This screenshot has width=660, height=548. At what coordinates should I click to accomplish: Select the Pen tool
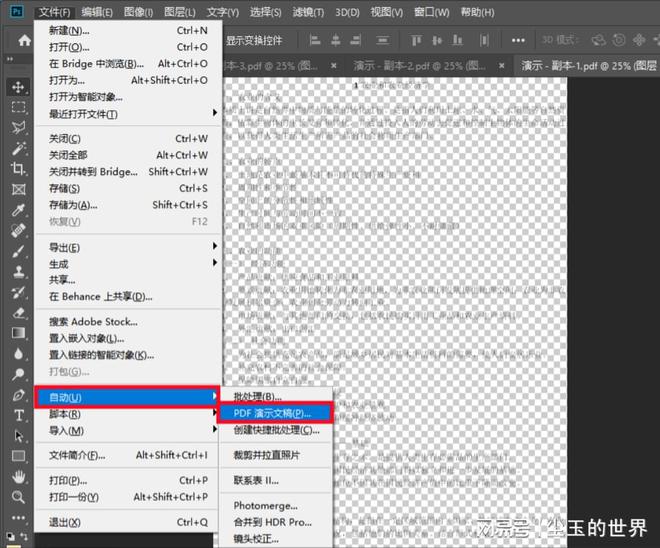[x=18, y=395]
